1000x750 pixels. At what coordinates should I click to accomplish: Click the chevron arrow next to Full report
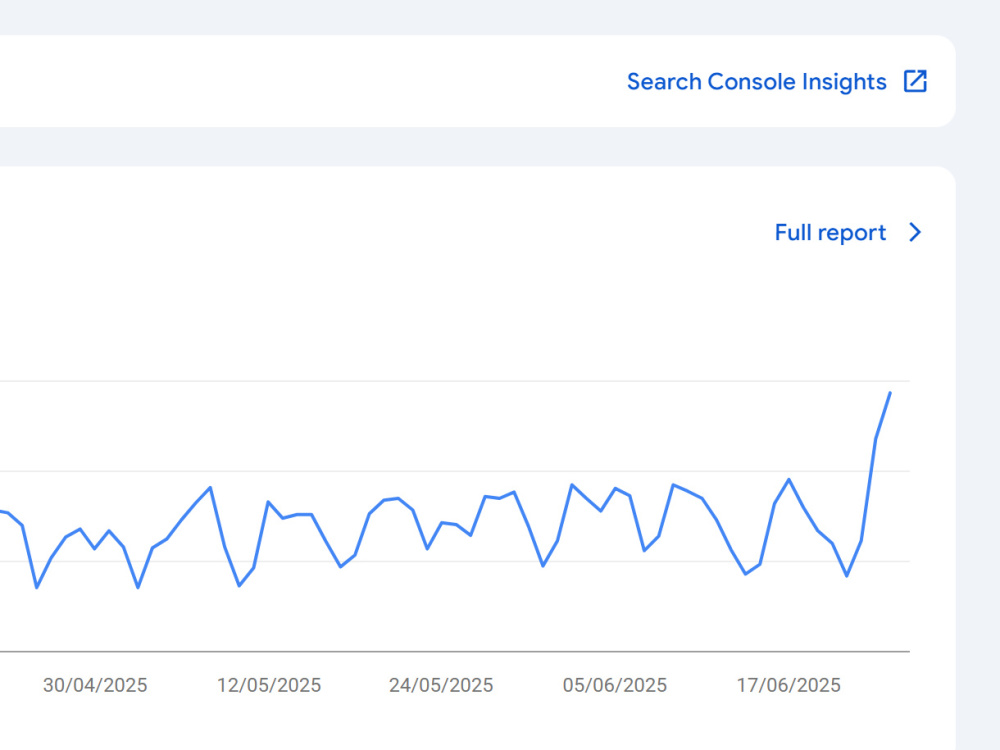(x=915, y=232)
